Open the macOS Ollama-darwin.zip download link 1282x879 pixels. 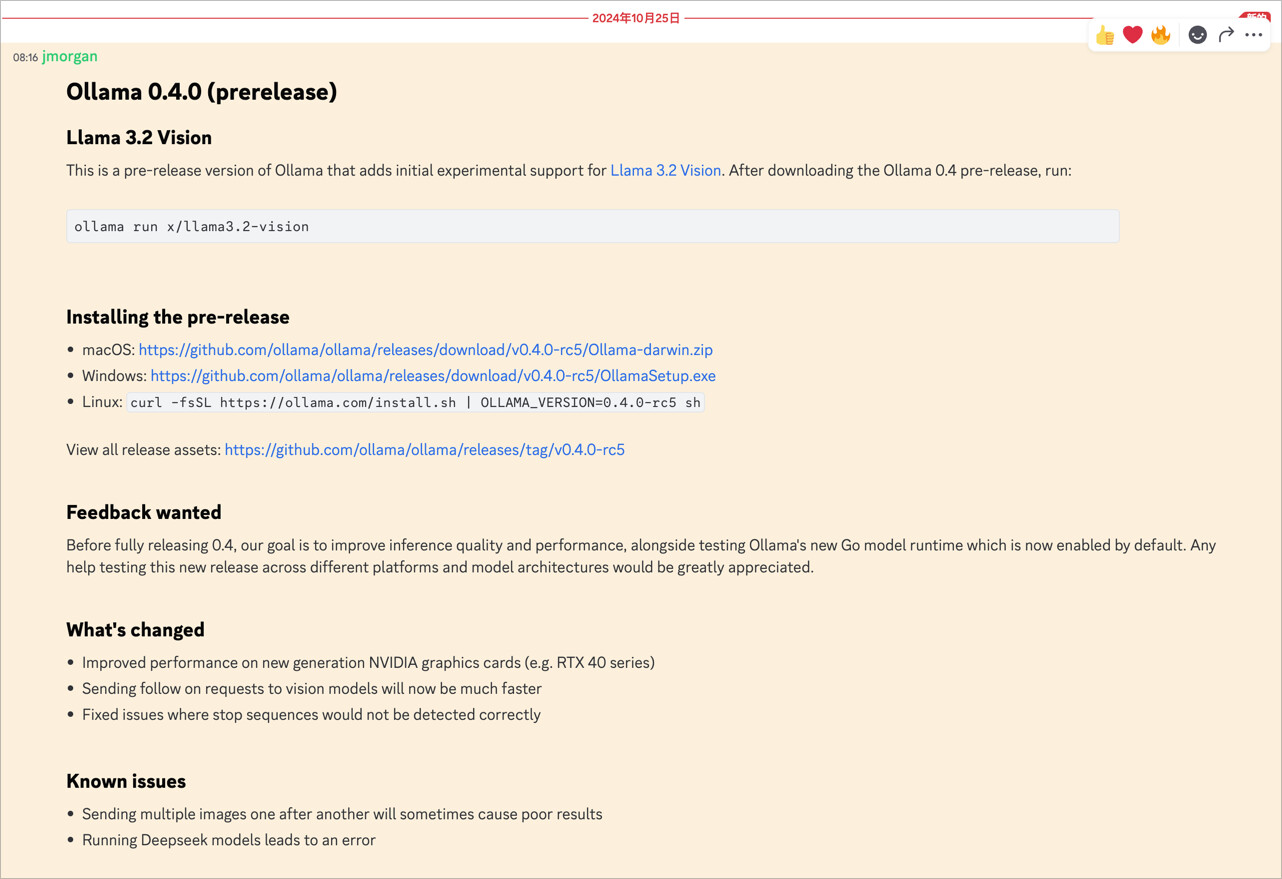click(x=426, y=350)
